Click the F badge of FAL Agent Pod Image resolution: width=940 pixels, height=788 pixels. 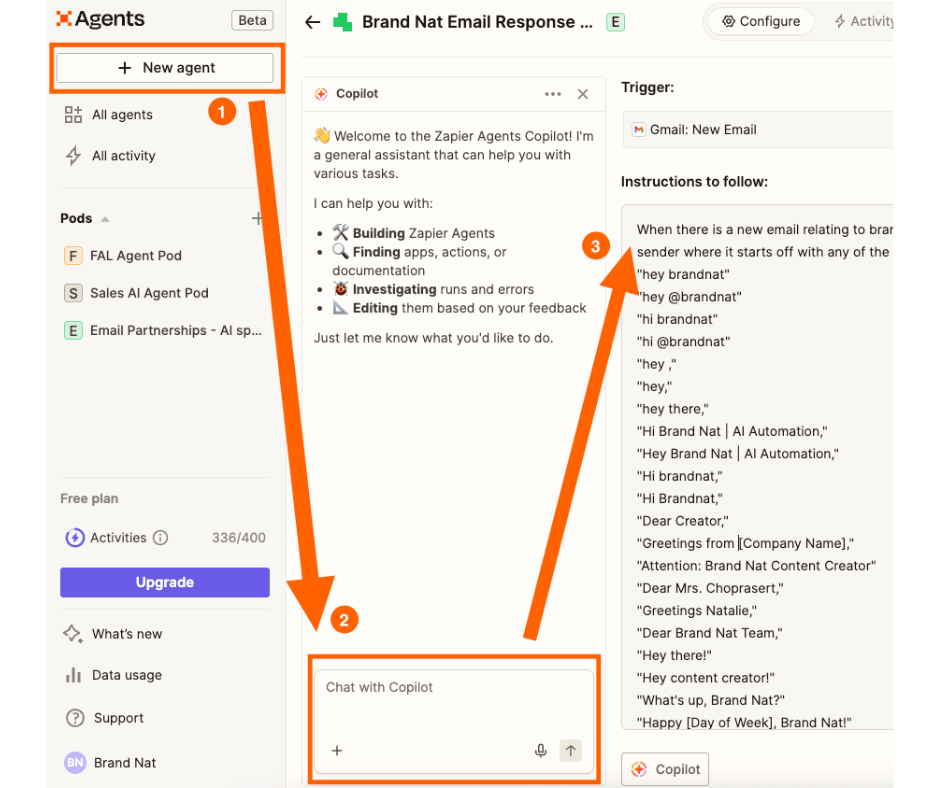coord(73,255)
